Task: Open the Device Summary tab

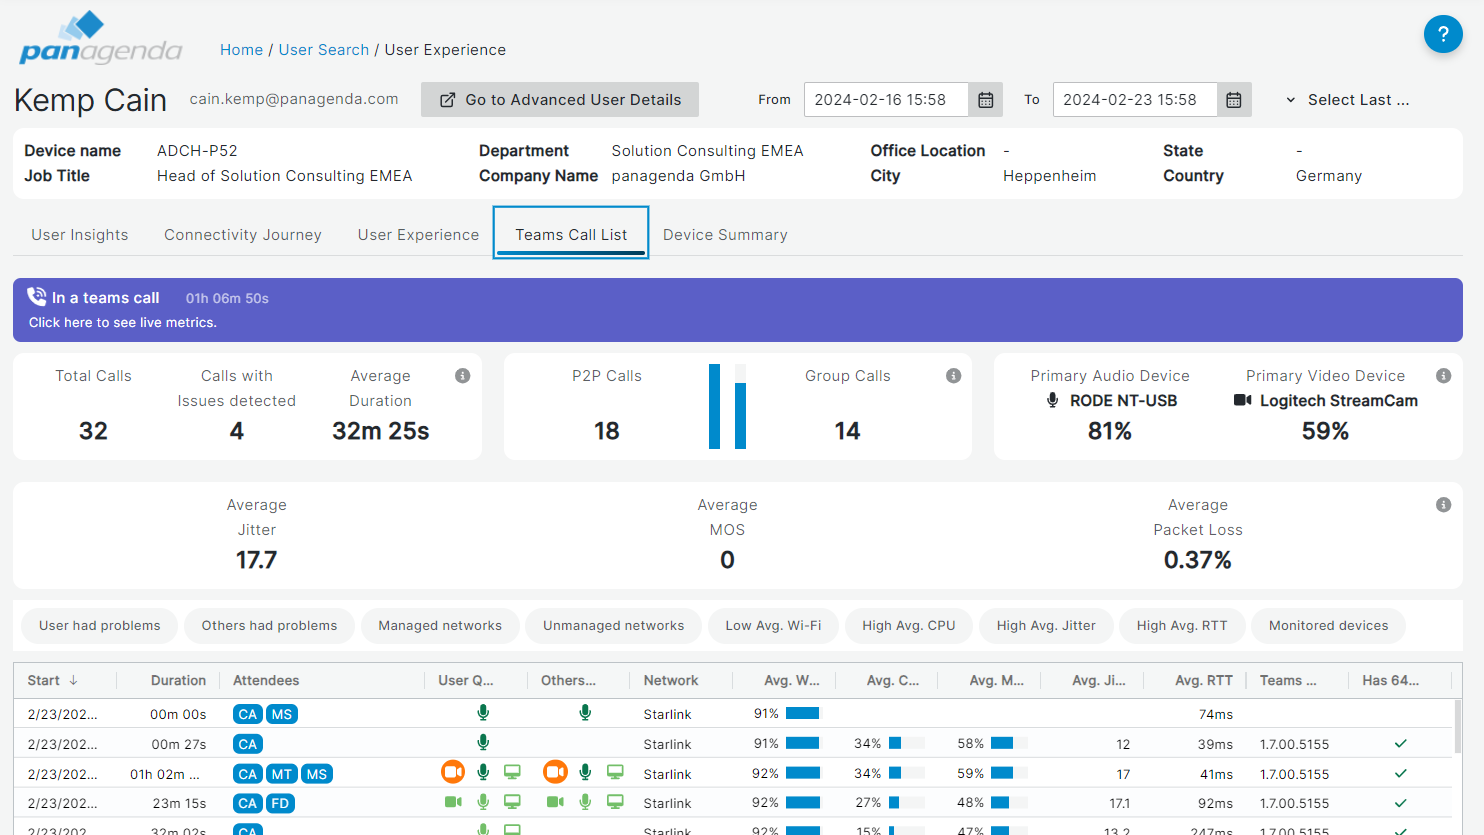Action: point(725,234)
